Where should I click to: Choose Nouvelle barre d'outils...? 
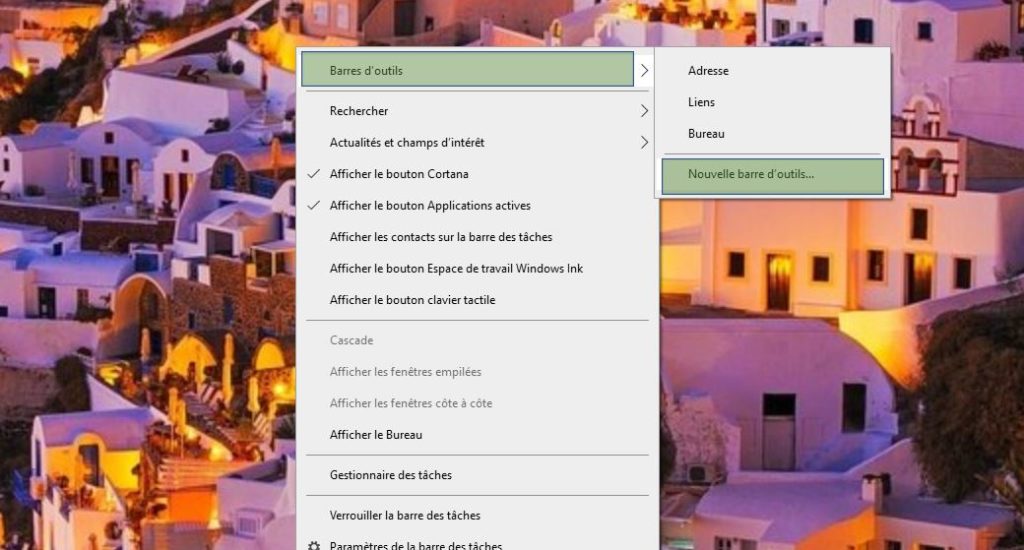(773, 176)
